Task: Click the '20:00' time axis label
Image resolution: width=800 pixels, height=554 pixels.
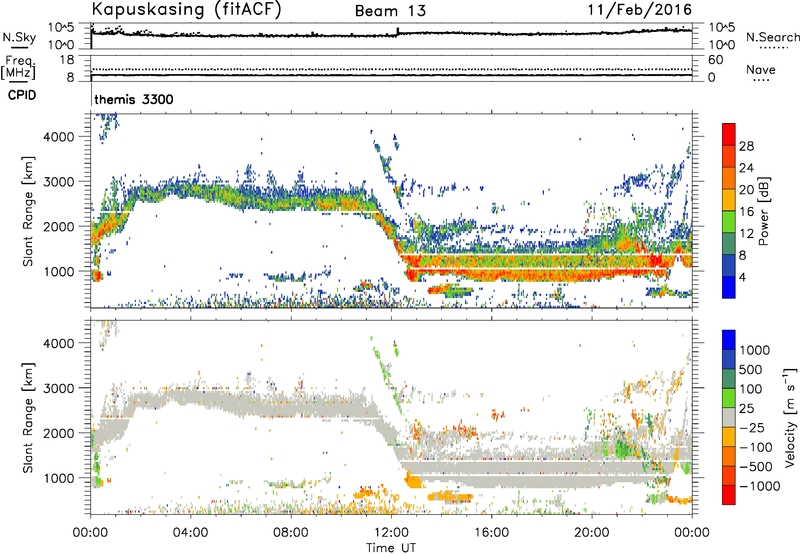Action: tap(592, 533)
